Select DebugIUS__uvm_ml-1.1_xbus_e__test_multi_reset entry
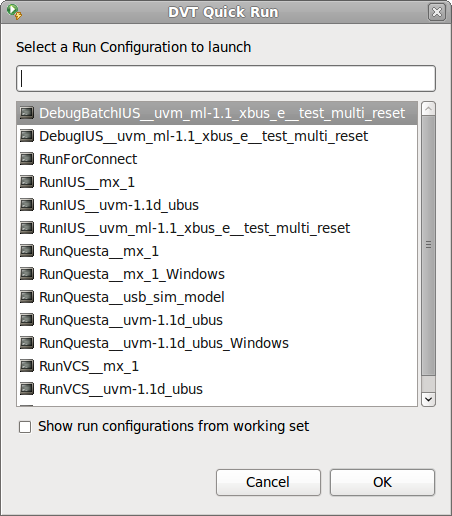The height and width of the screenshot is (516, 452). point(217,136)
